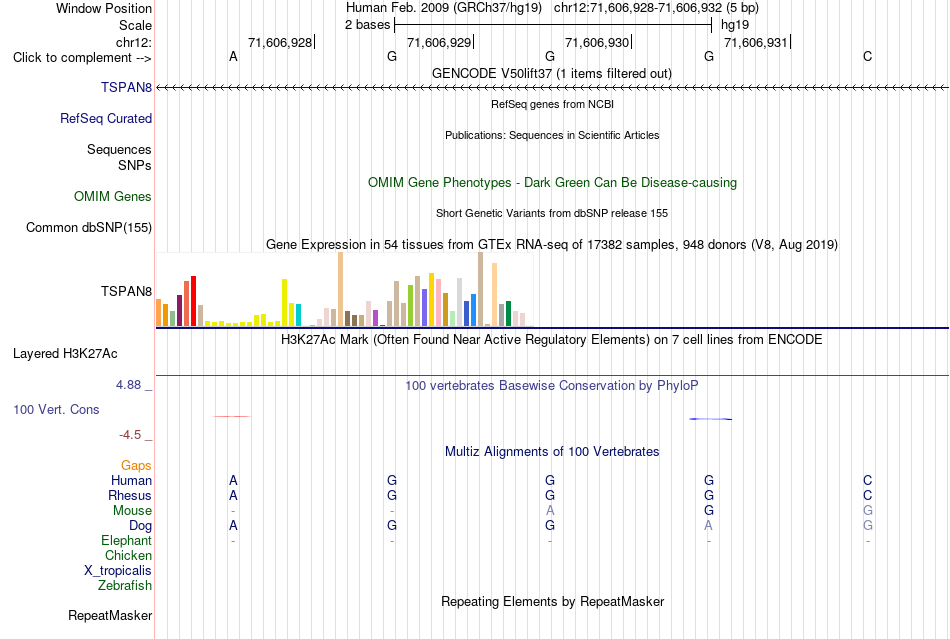Click the blue TSPAN8 gene label beside the arrow line

coord(127,87)
